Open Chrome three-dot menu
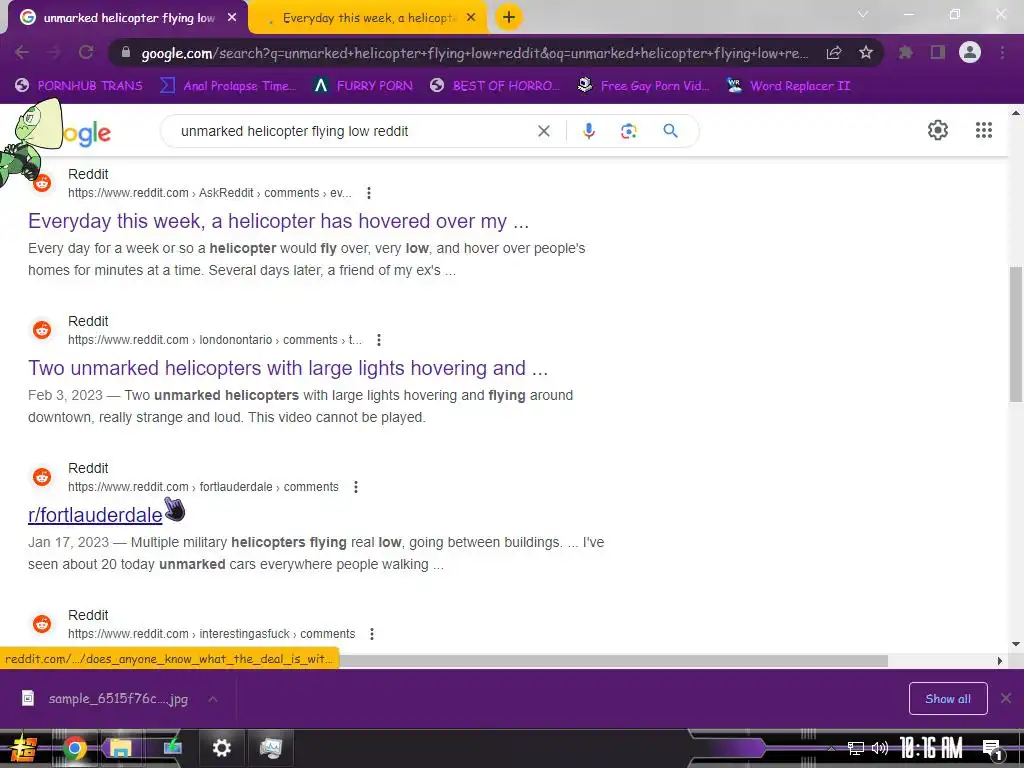Viewport: 1024px width, 768px height. coord(1002,53)
